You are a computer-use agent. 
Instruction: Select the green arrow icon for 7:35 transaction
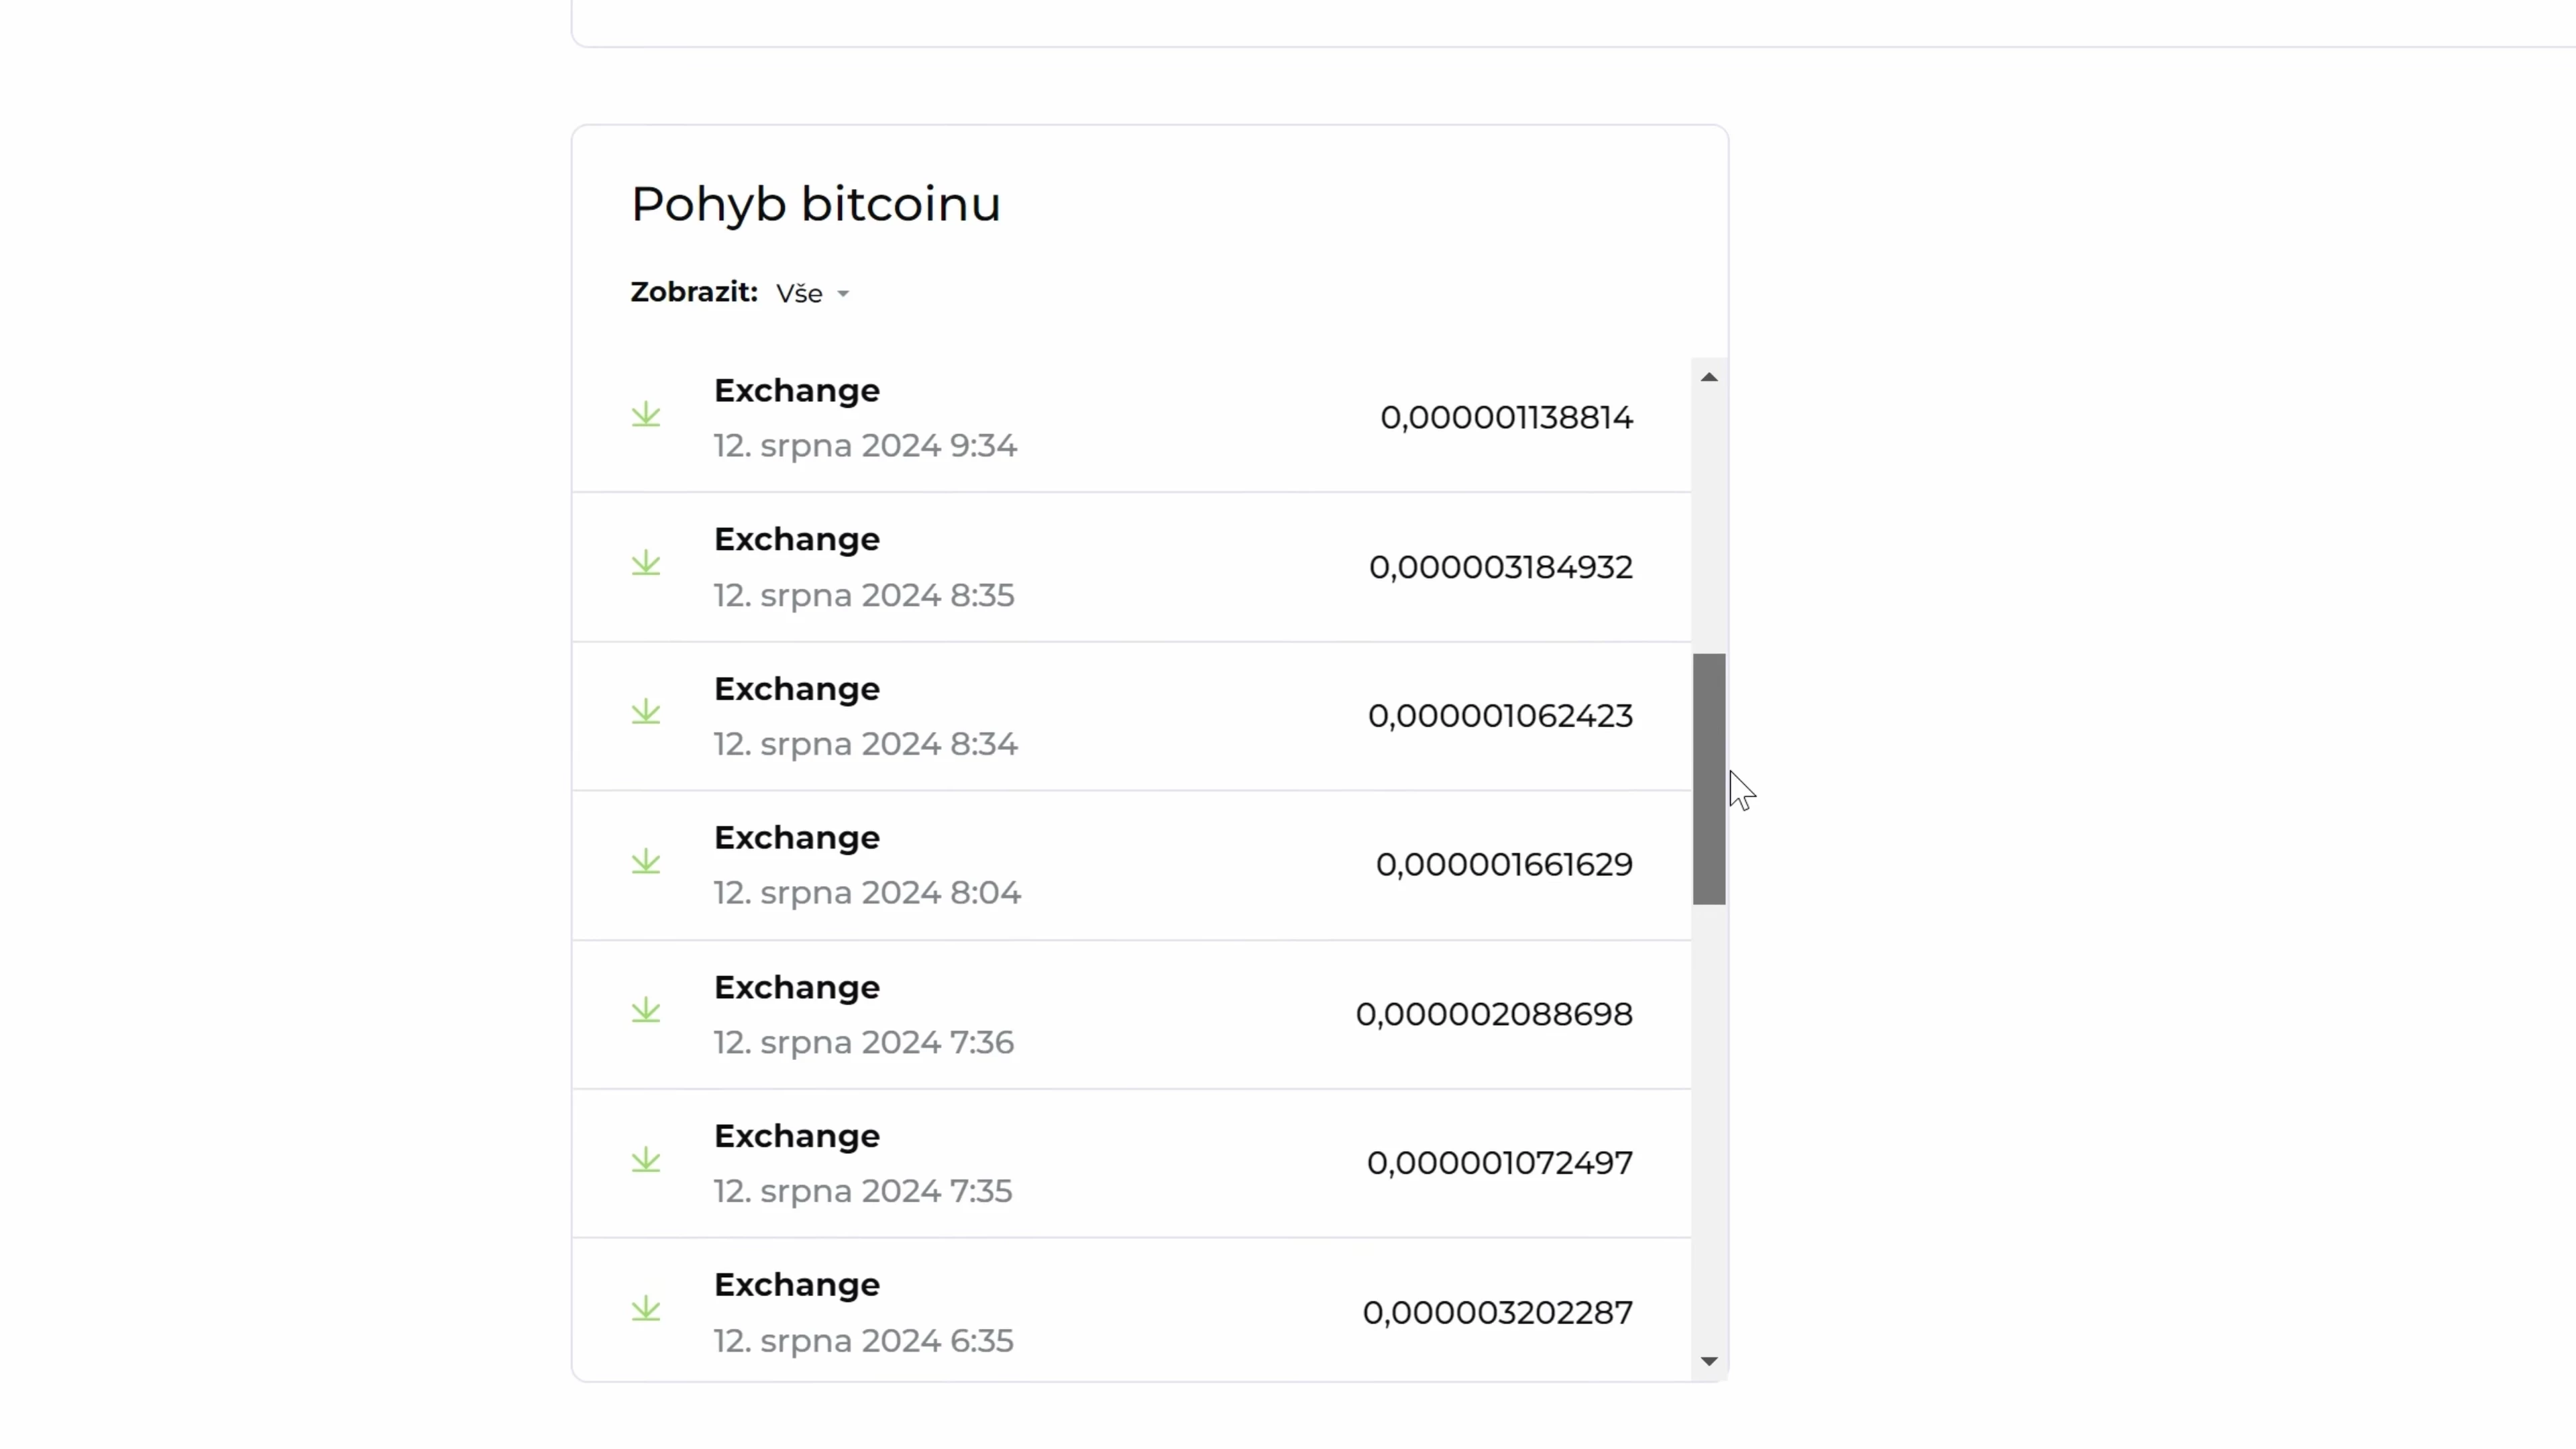pos(646,1160)
